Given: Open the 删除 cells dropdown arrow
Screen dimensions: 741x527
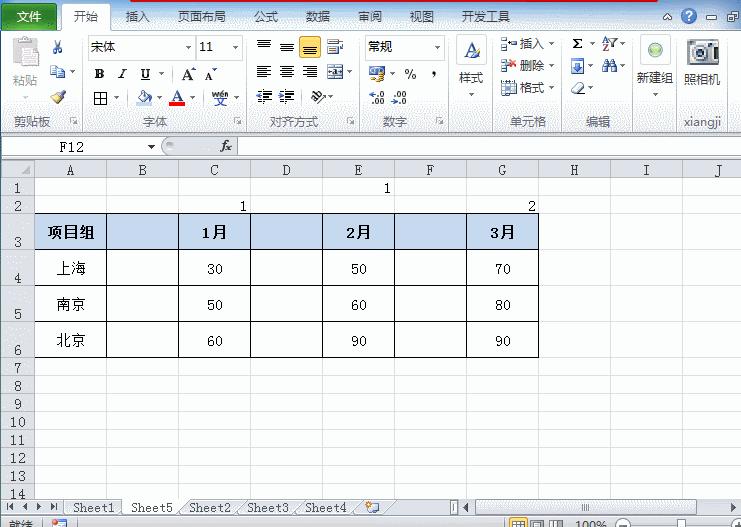Looking at the screenshot, I should click(x=551, y=66).
